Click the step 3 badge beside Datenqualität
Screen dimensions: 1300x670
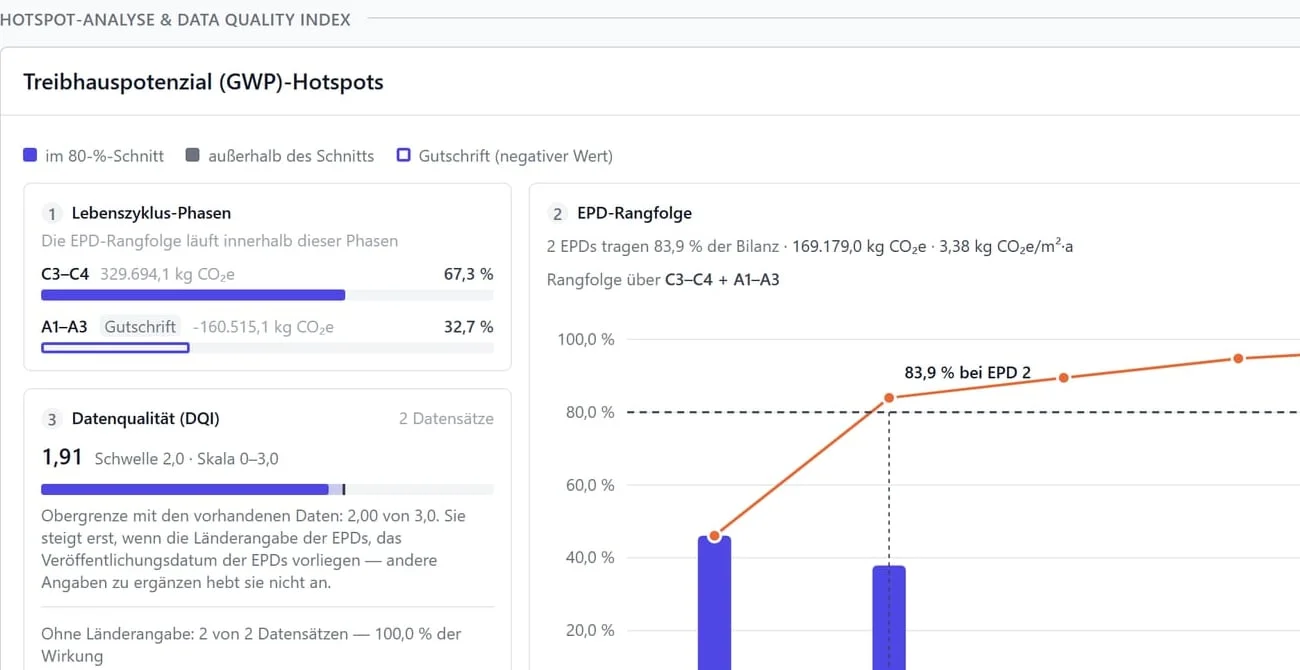[52, 419]
